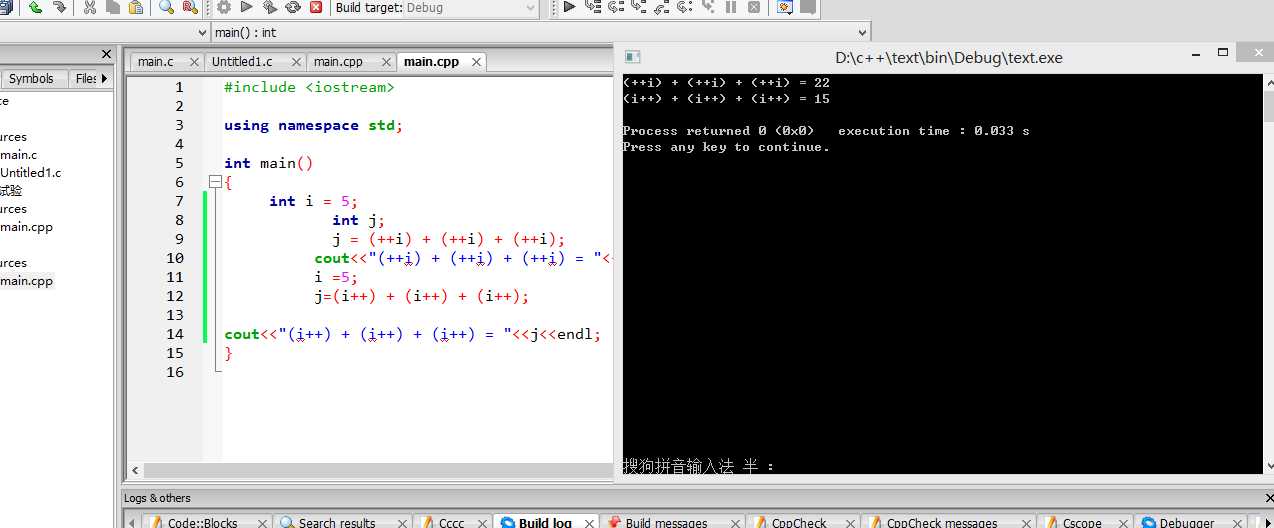This screenshot has width=1274, height=528.
Task: Click line number 16 in the editor margin
Action: coord(175,372)
